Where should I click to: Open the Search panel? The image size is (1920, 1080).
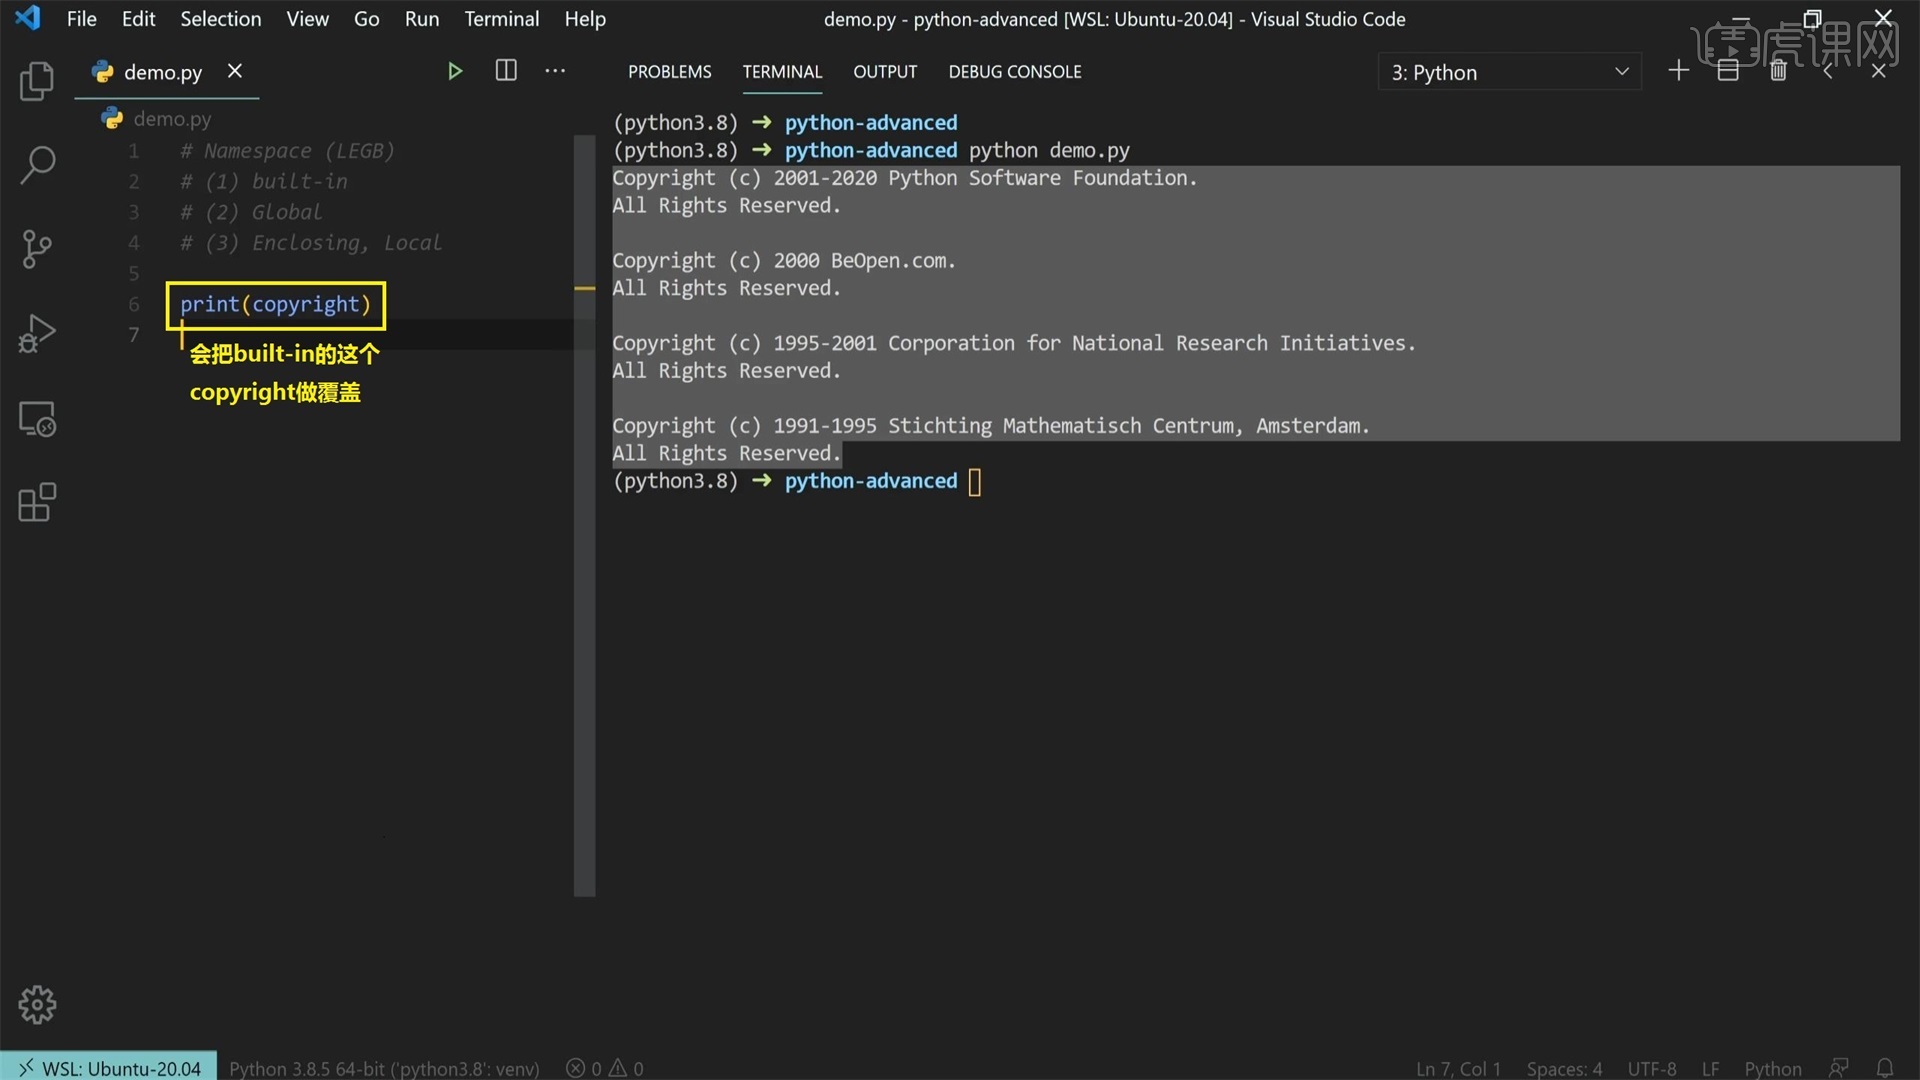coord(37,164)
